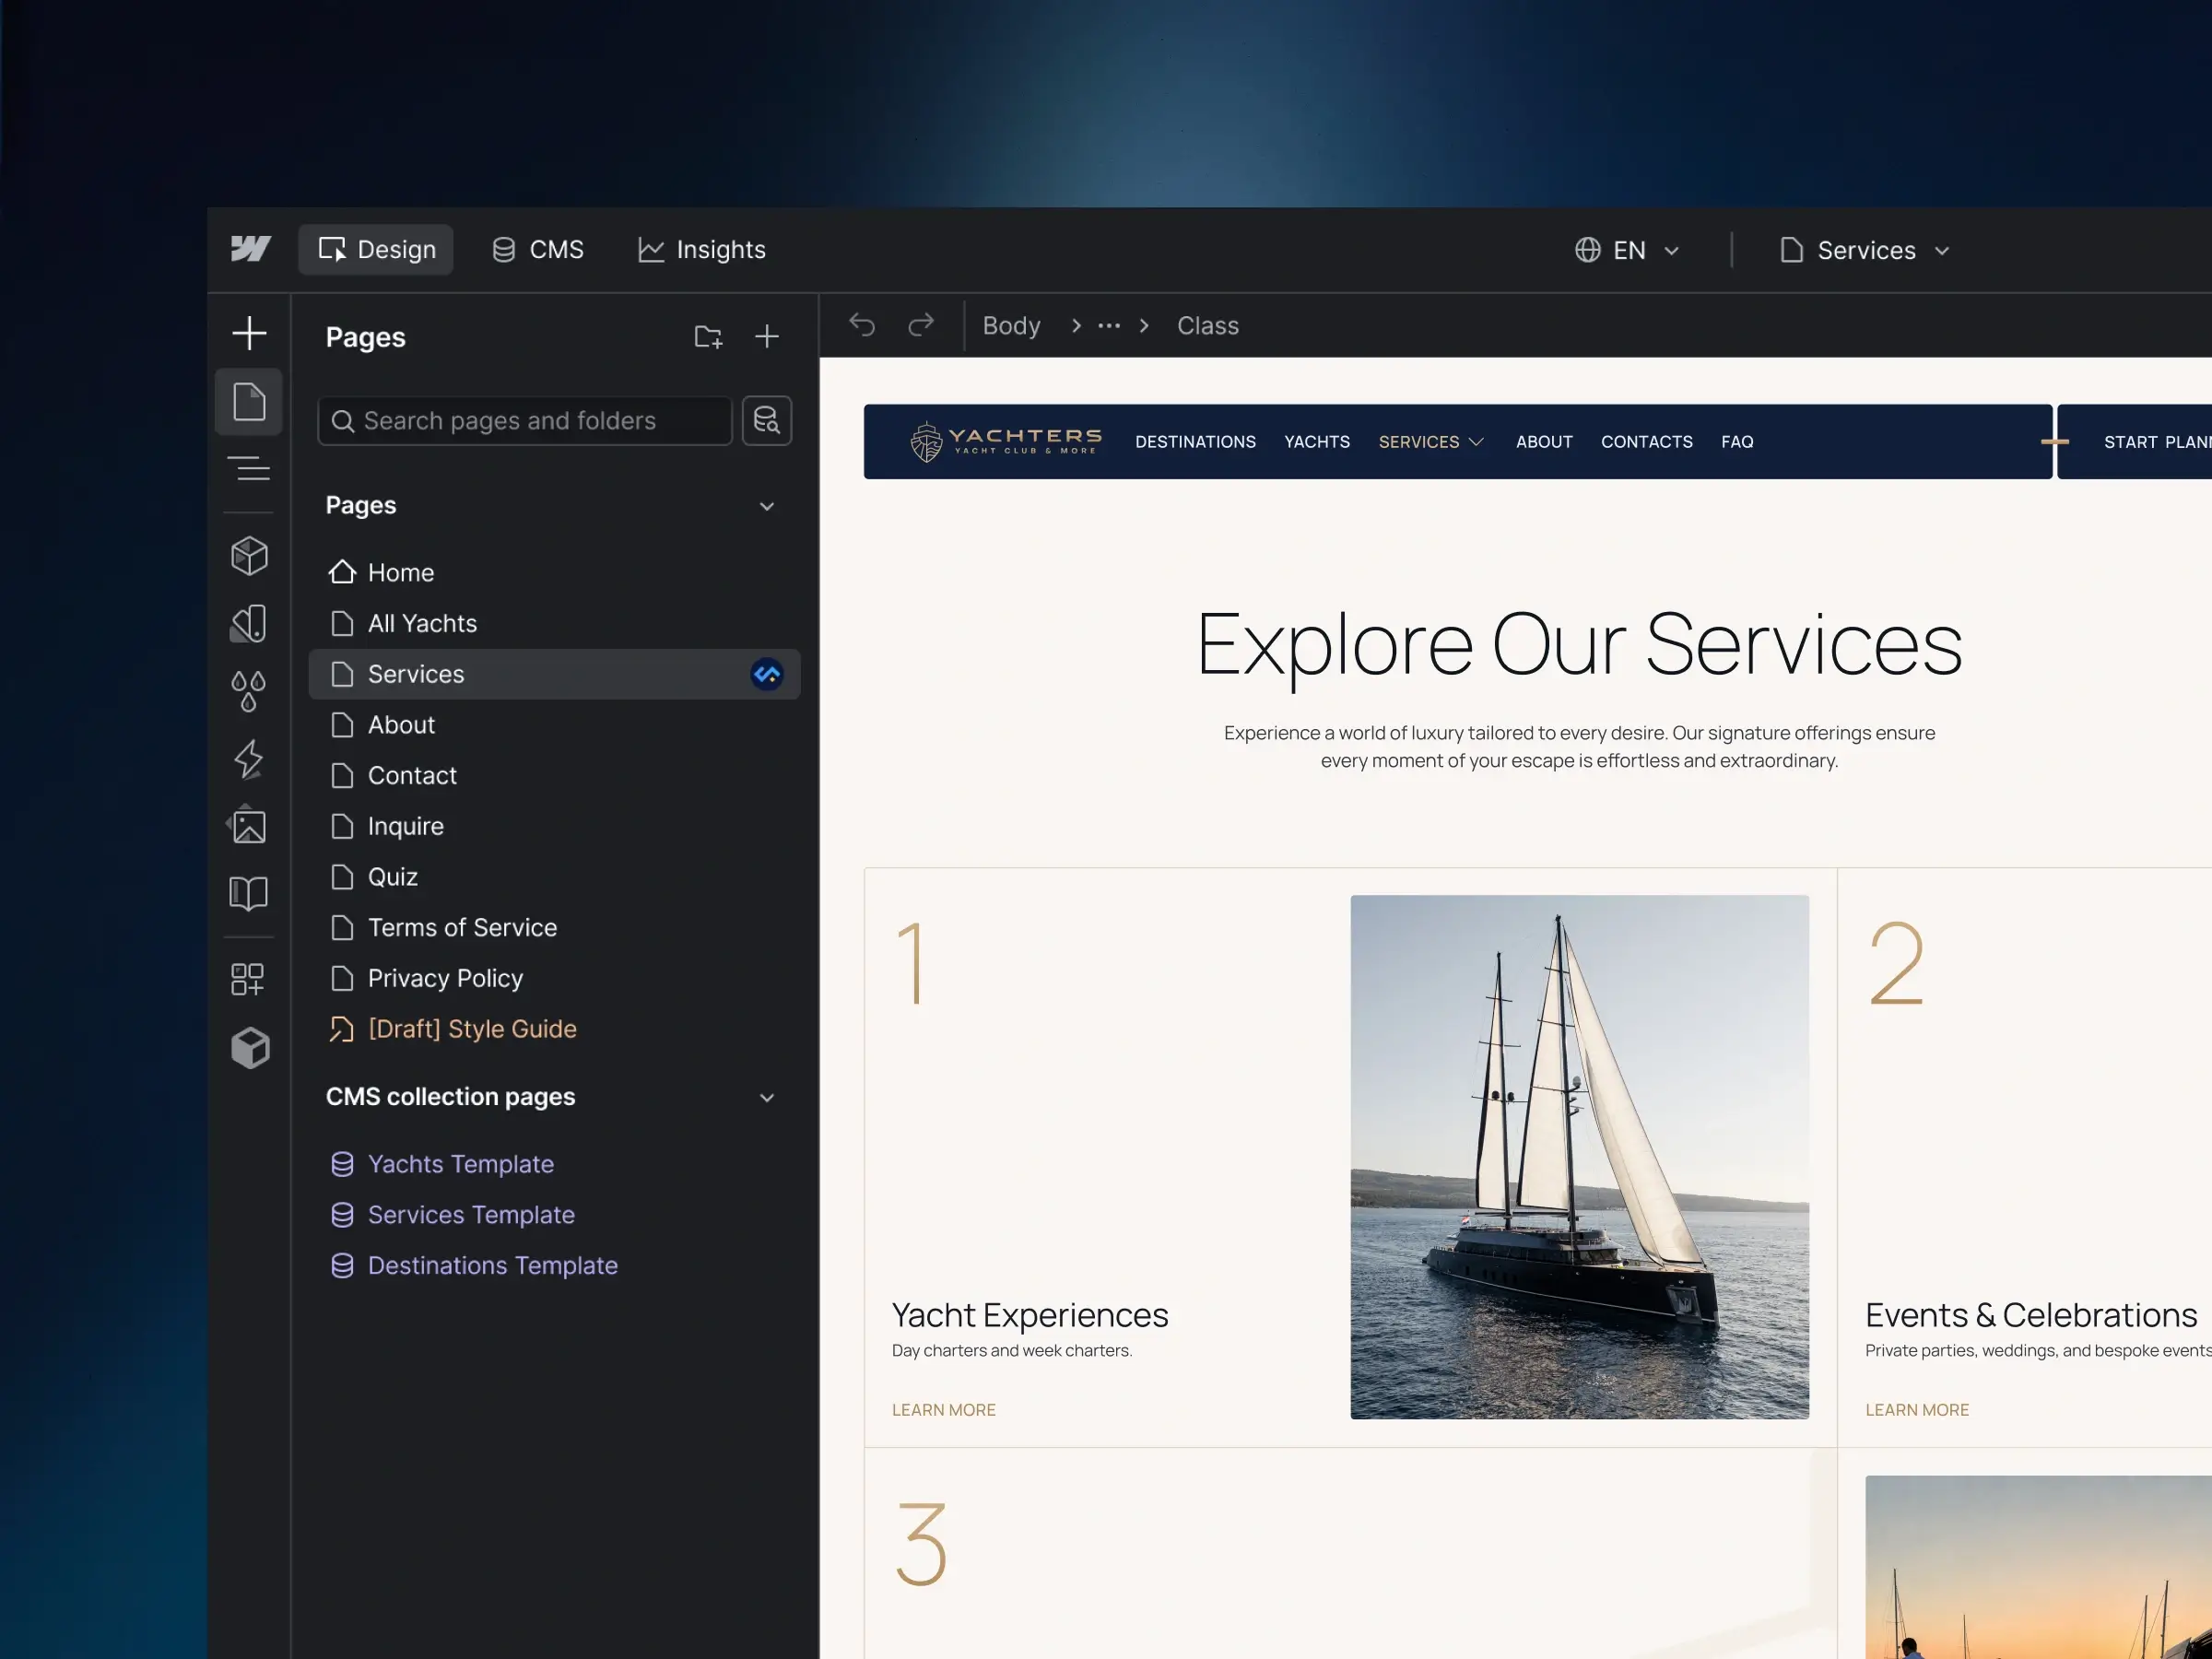
Task: Open the Style selectors droplets icon
Action: 249,691
